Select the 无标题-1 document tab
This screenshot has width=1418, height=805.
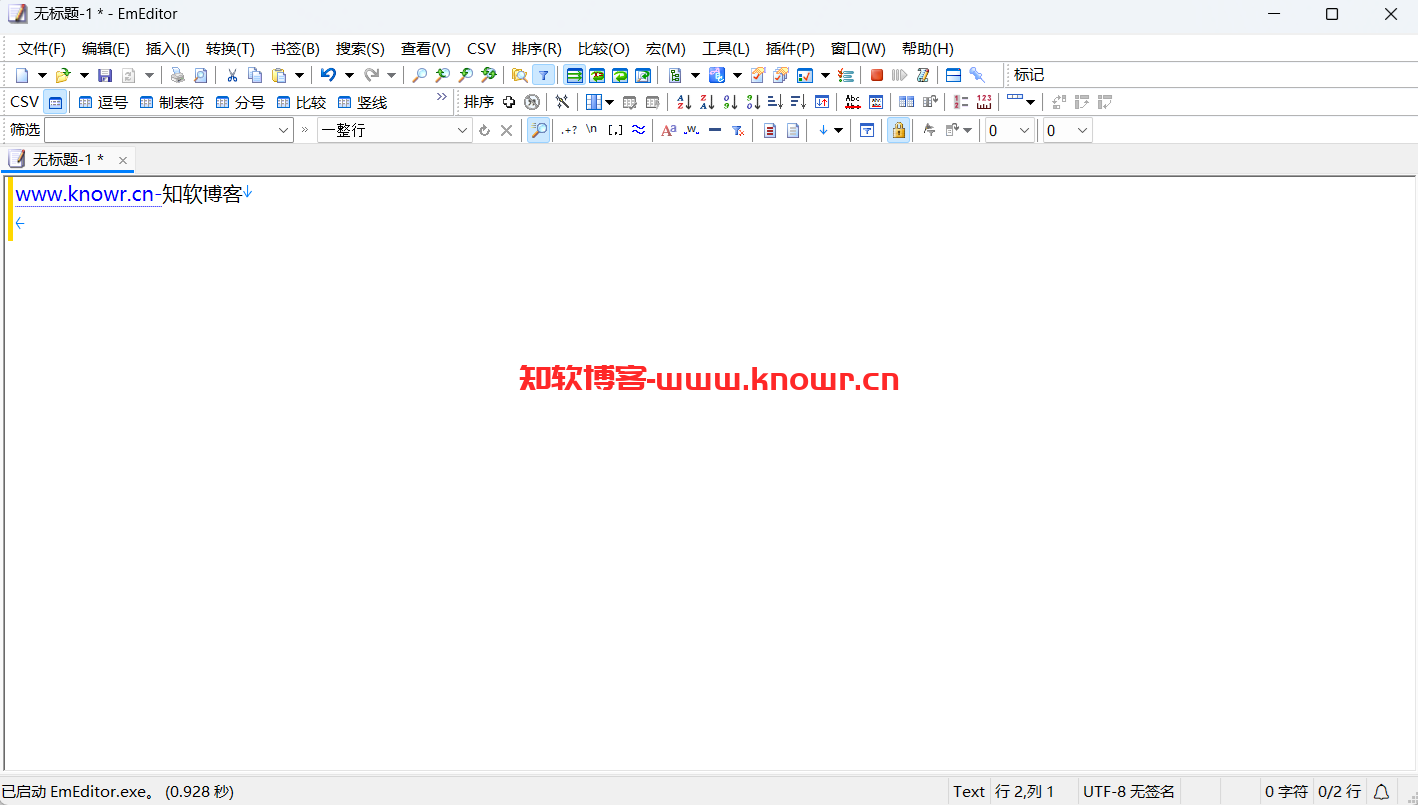(x=67, y=160)
